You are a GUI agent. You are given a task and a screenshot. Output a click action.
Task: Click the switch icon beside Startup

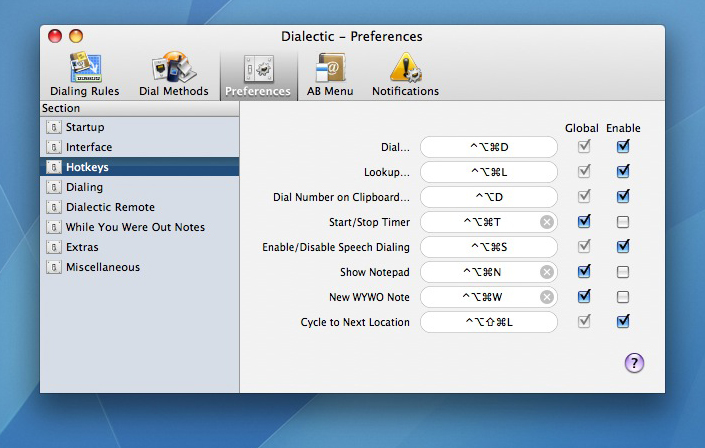point(54,127)
